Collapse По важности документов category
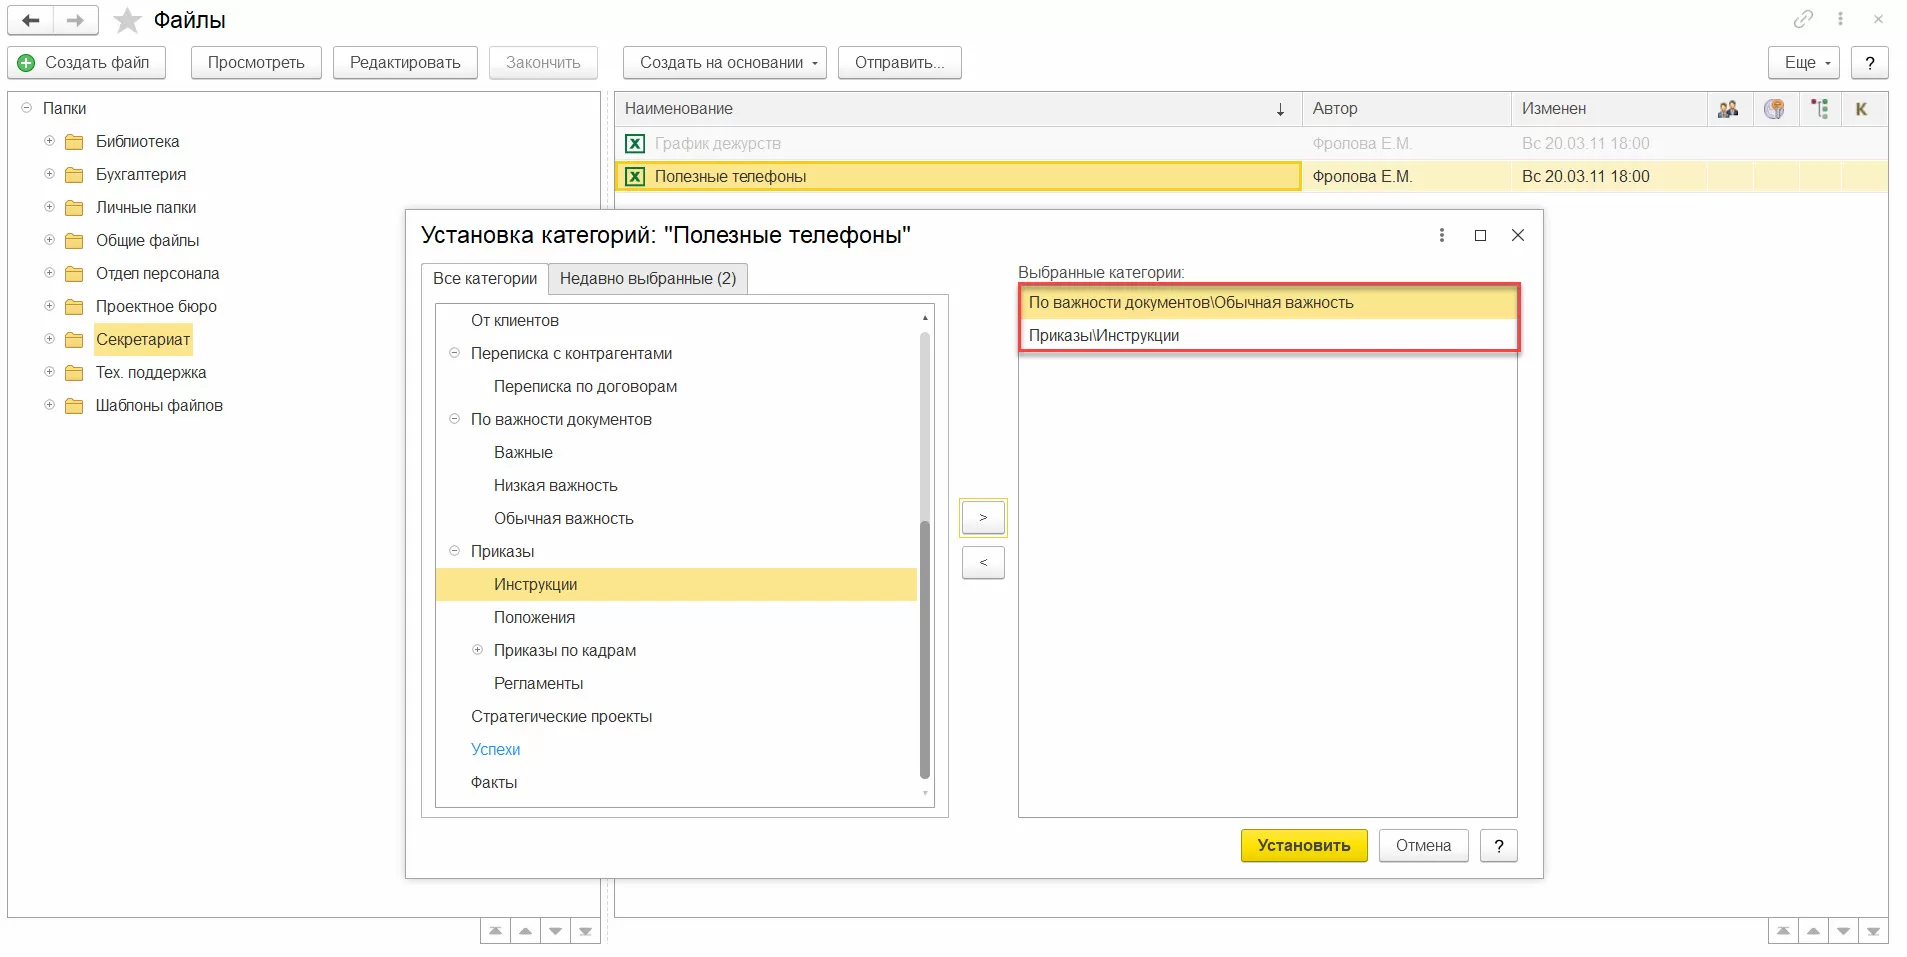The height and width of the screenshot is (957, 1907). point(454,419)
